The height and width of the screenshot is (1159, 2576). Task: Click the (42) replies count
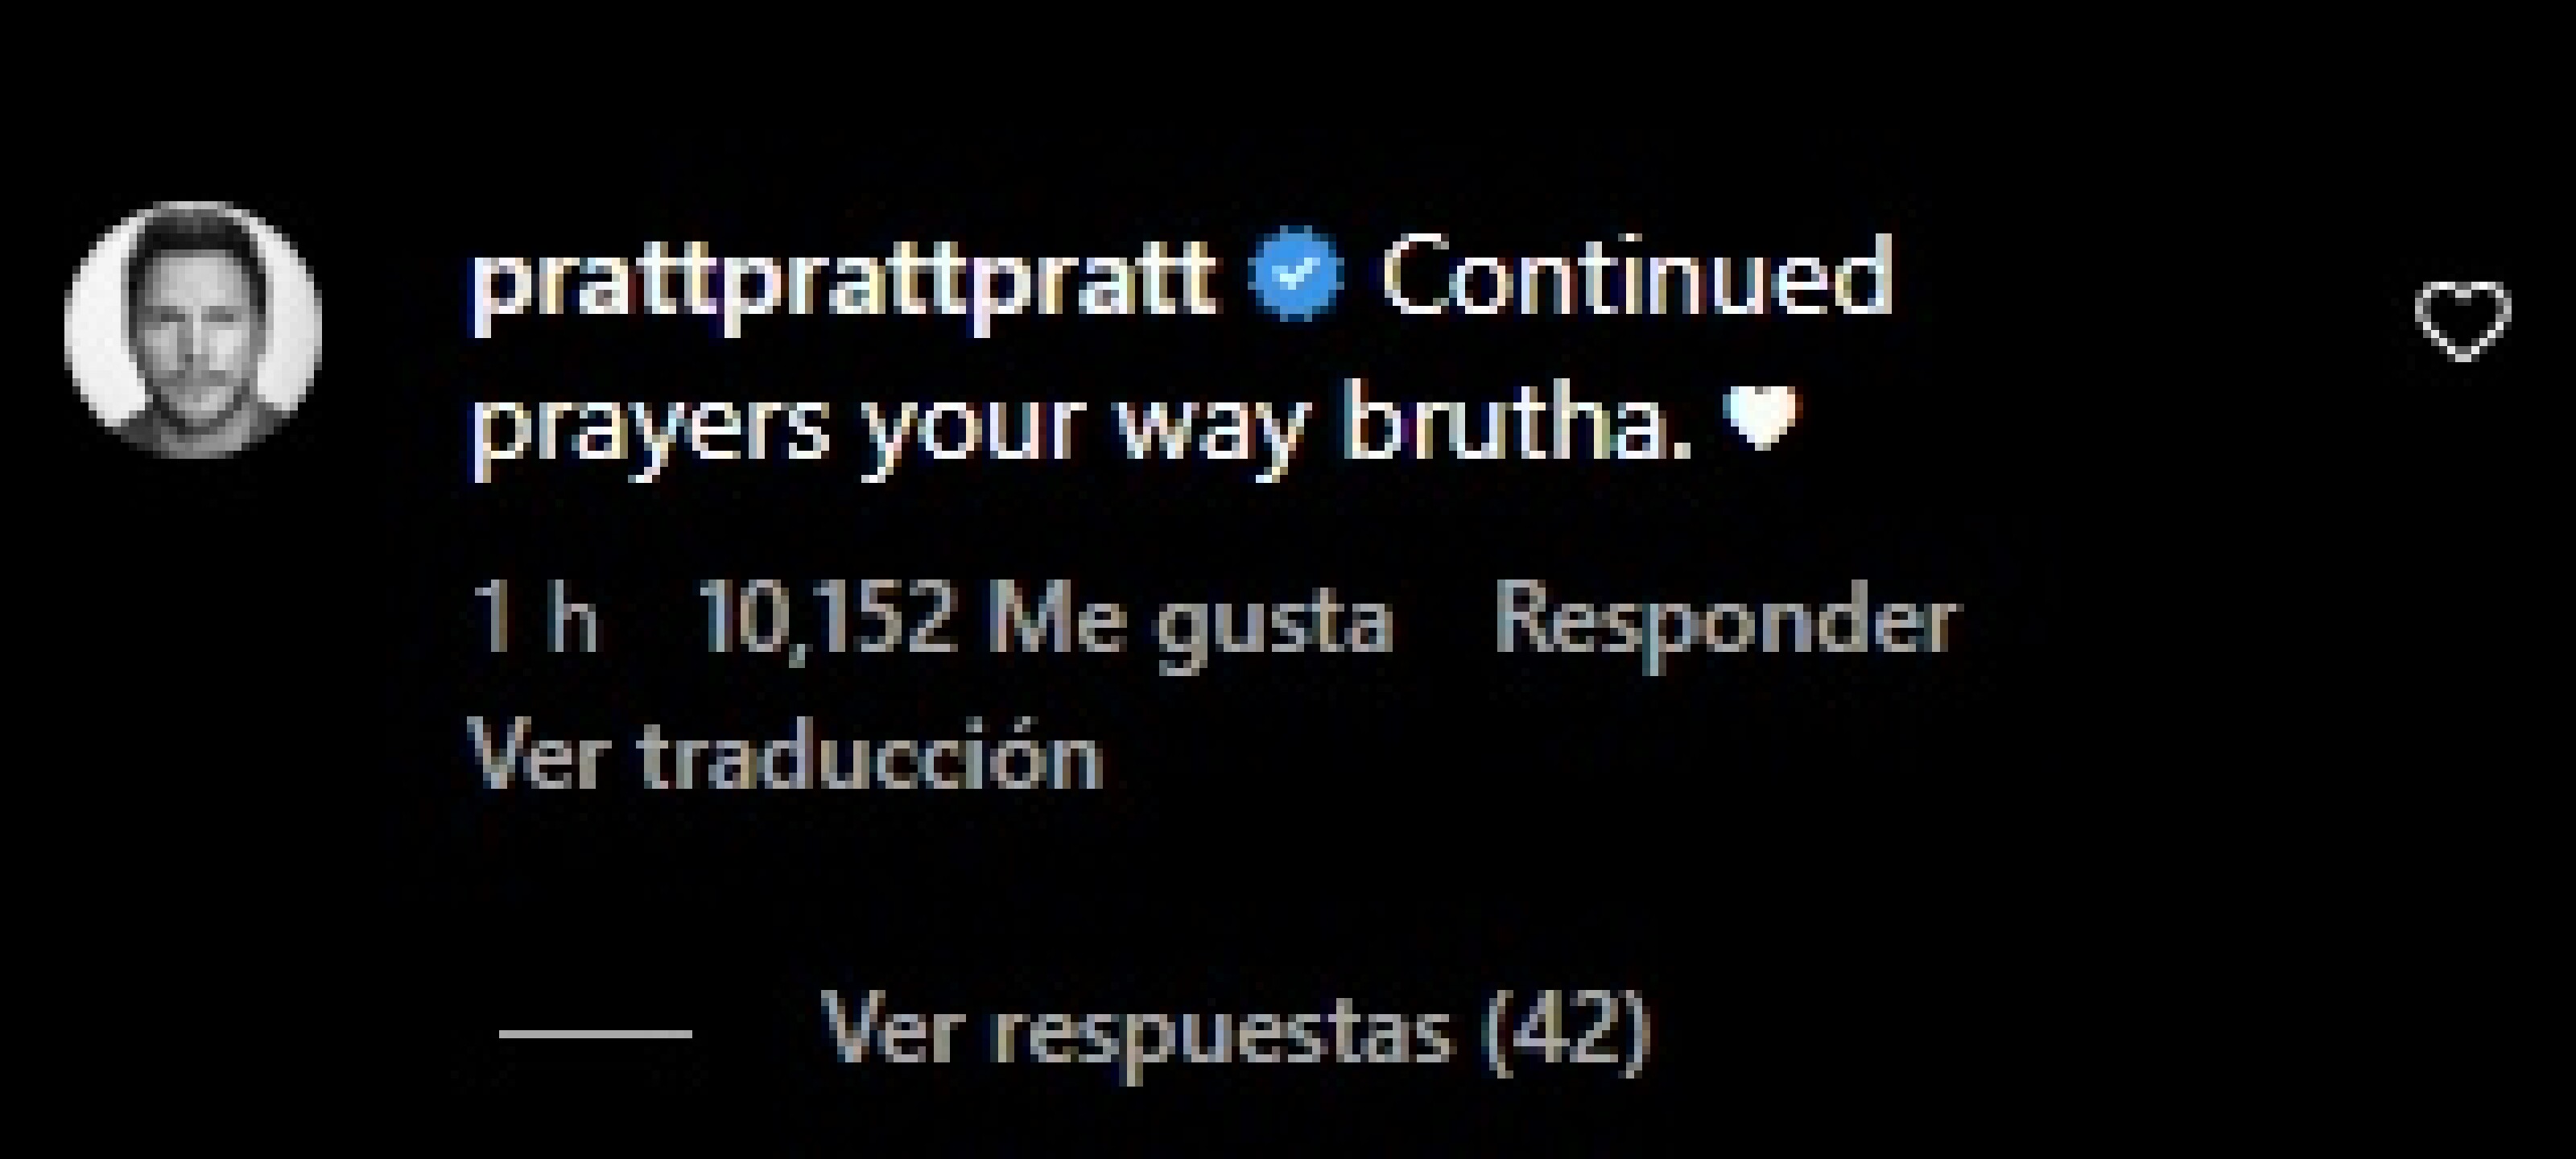(1564, 1031)
